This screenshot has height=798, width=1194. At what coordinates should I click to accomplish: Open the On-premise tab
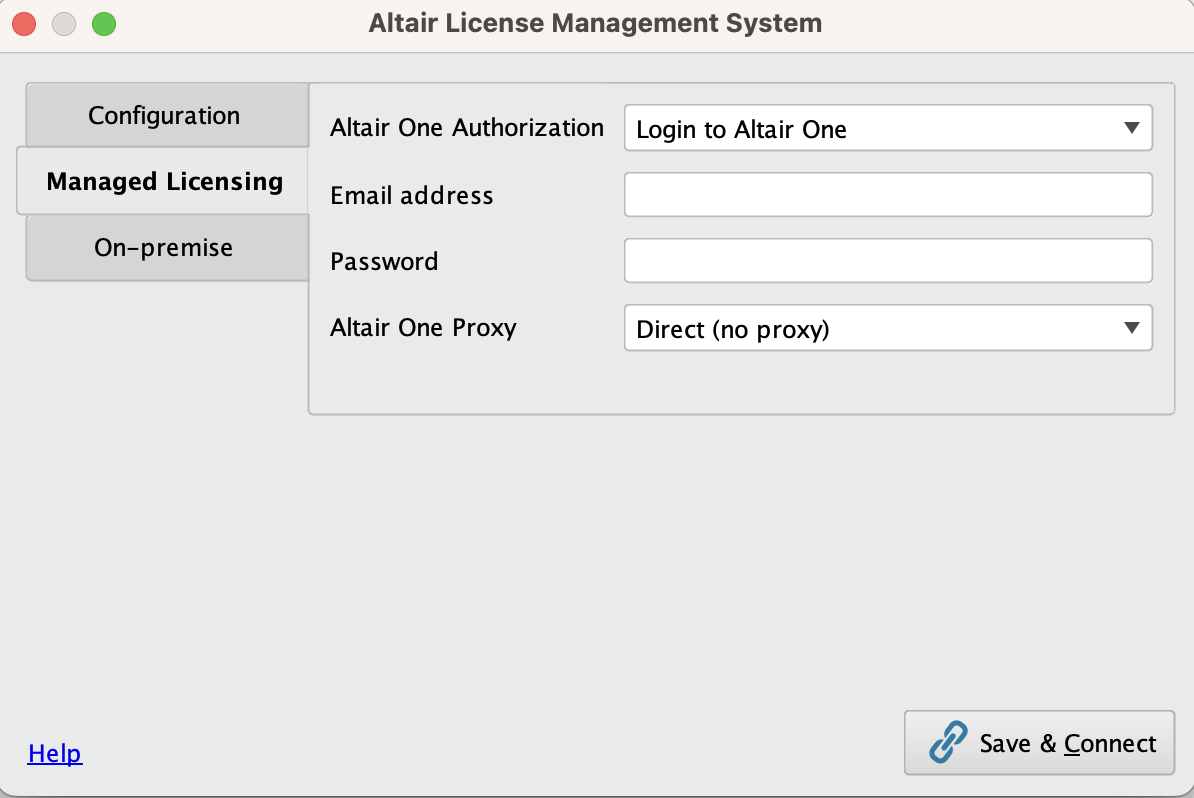tap(164, 247)
